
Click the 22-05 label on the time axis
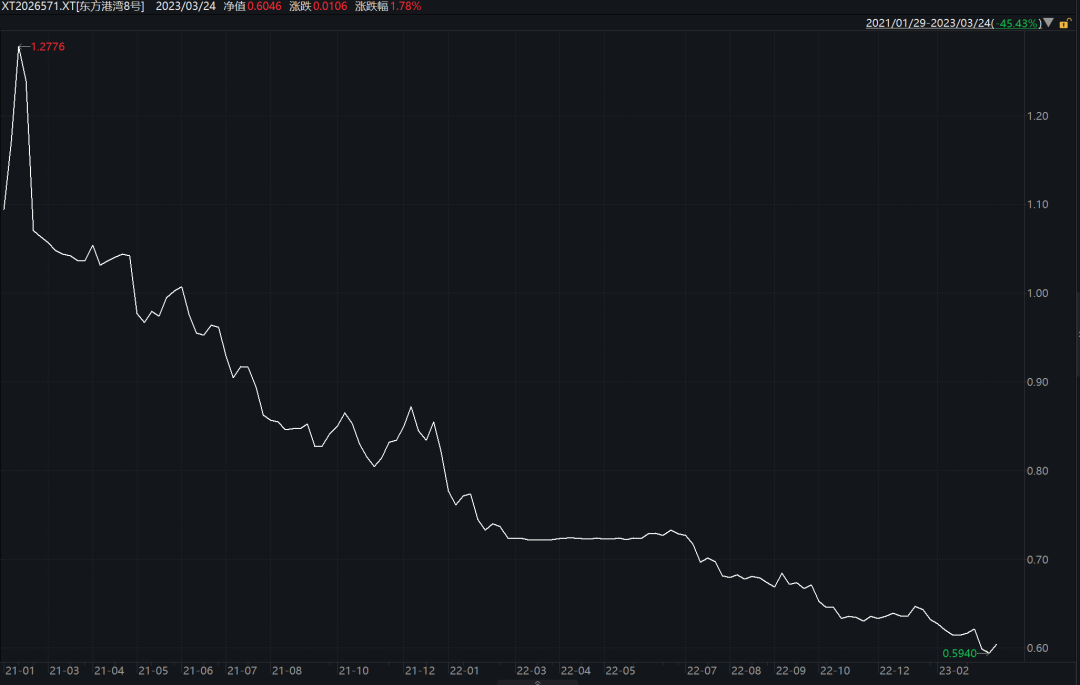[x=620, y=671]
